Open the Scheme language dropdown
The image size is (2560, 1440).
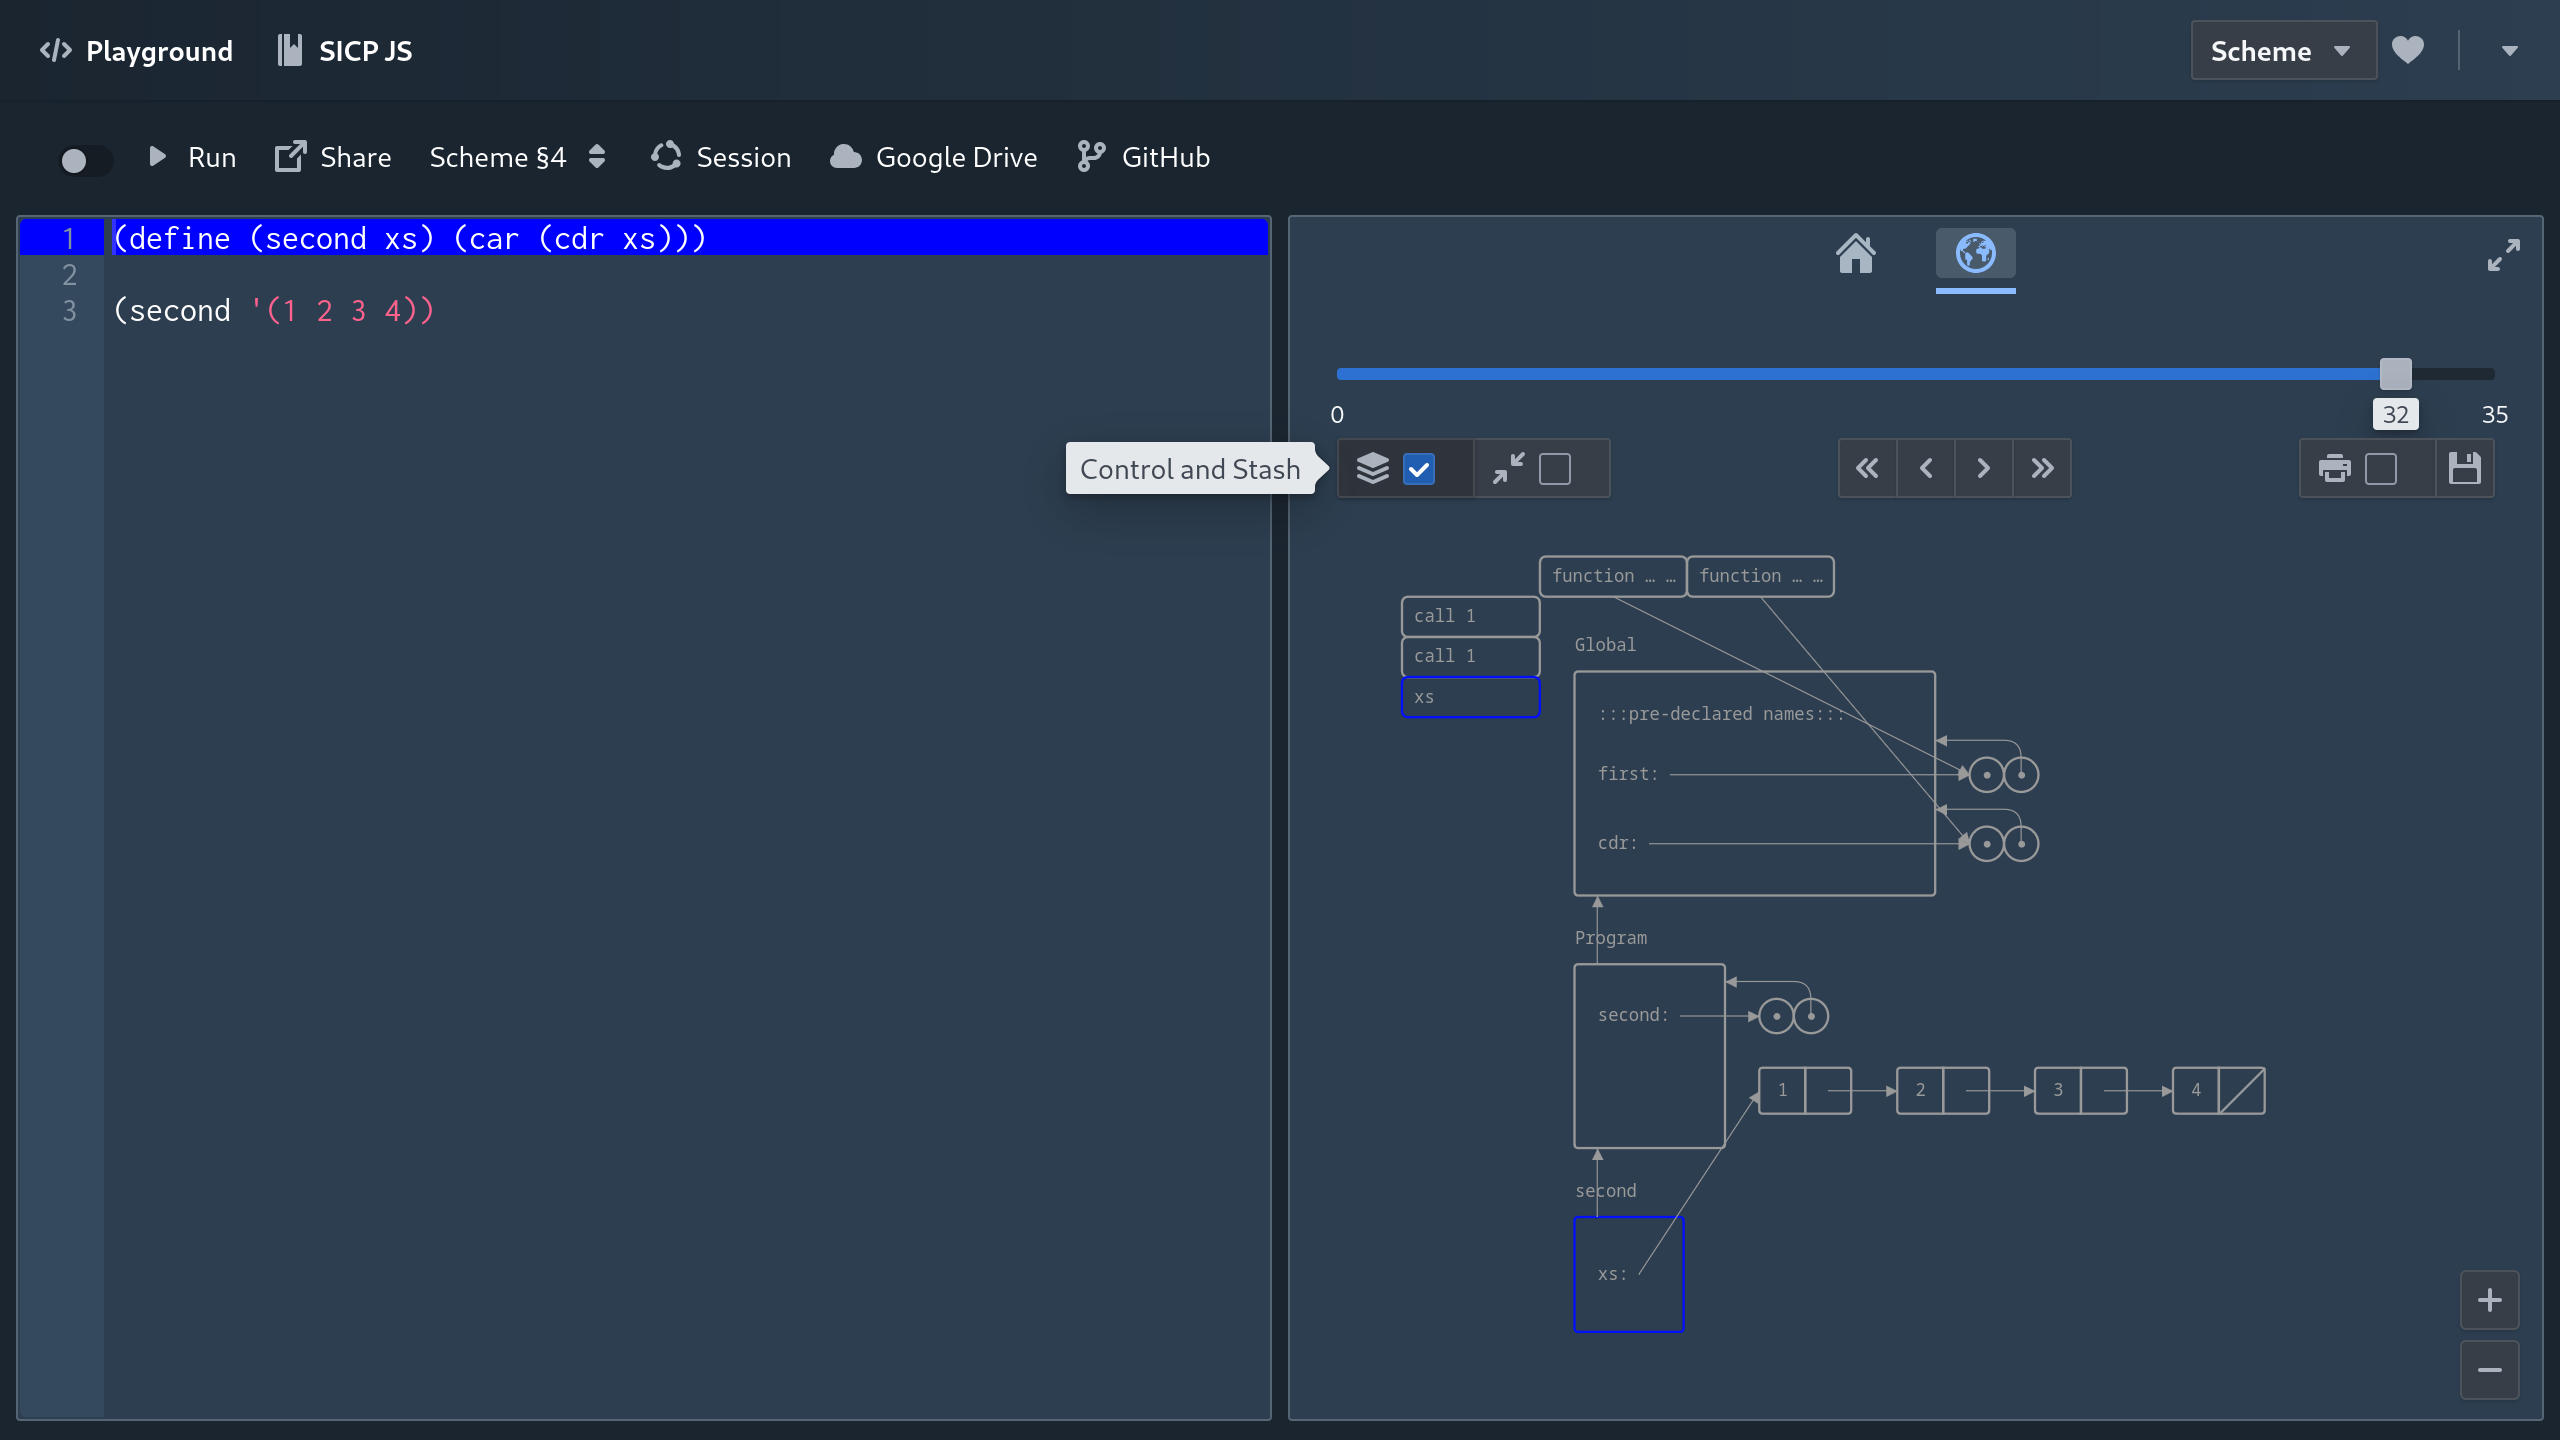tap(2282, 51)
